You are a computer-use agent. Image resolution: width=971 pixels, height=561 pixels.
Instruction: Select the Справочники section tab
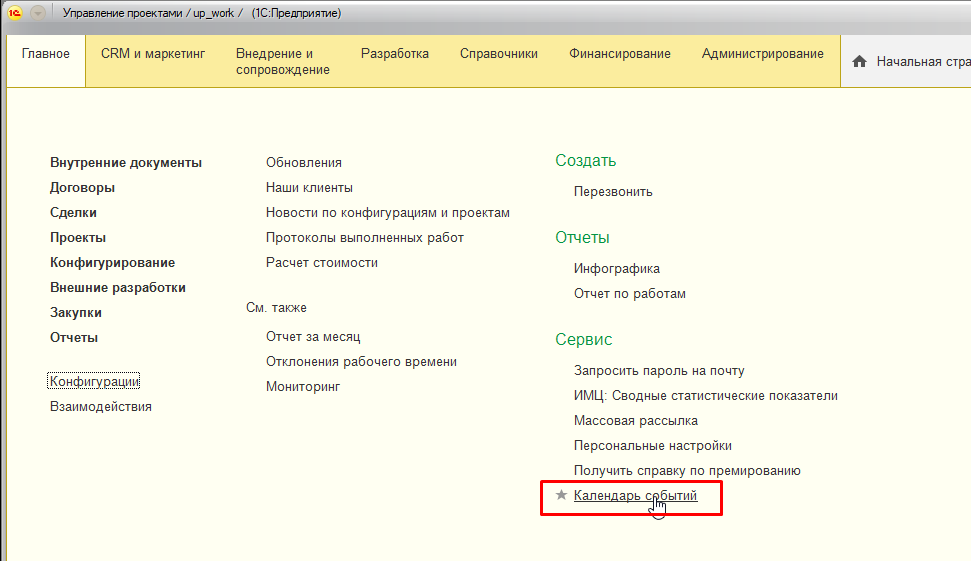click(498, 54)
